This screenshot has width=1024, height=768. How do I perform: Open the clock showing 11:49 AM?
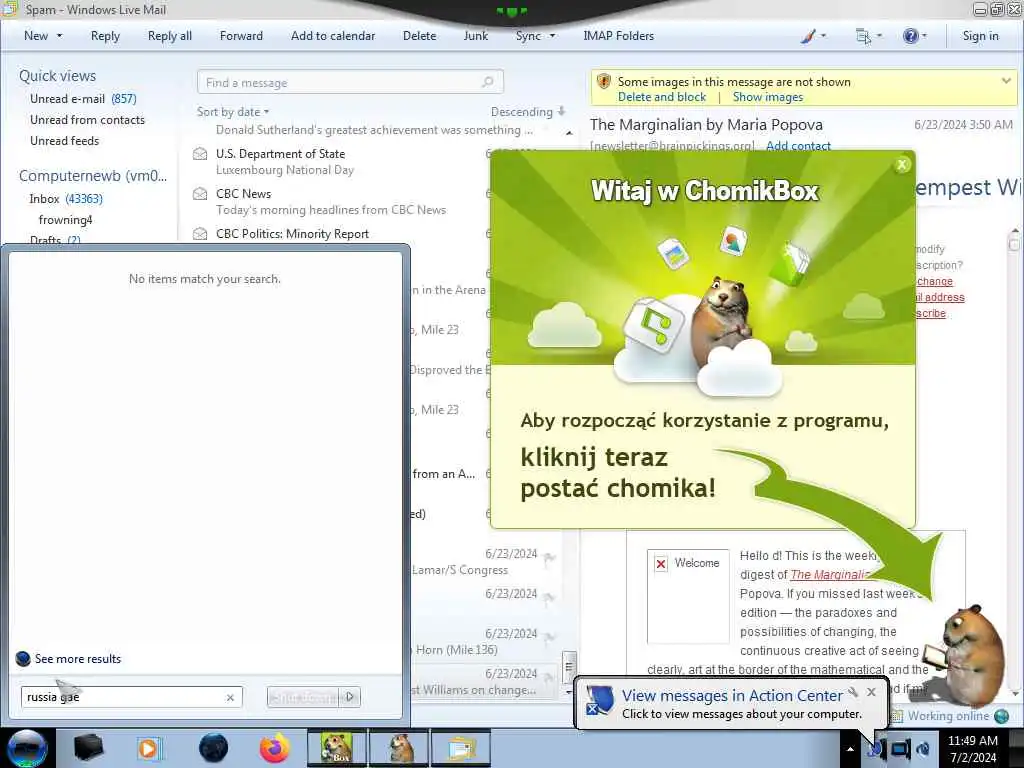click(972, 749)
